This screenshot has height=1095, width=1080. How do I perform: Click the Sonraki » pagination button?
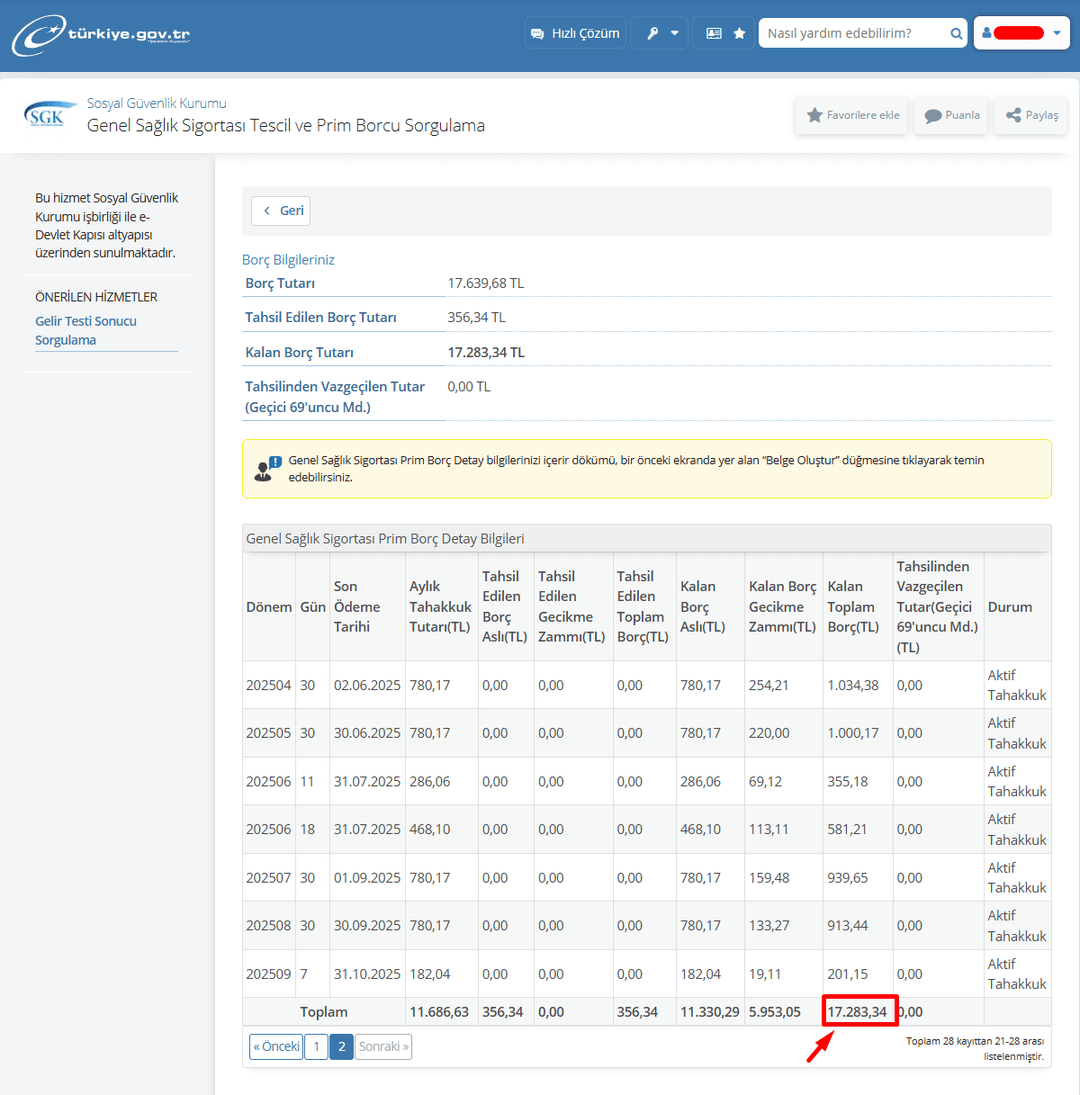coord(383,1047)
